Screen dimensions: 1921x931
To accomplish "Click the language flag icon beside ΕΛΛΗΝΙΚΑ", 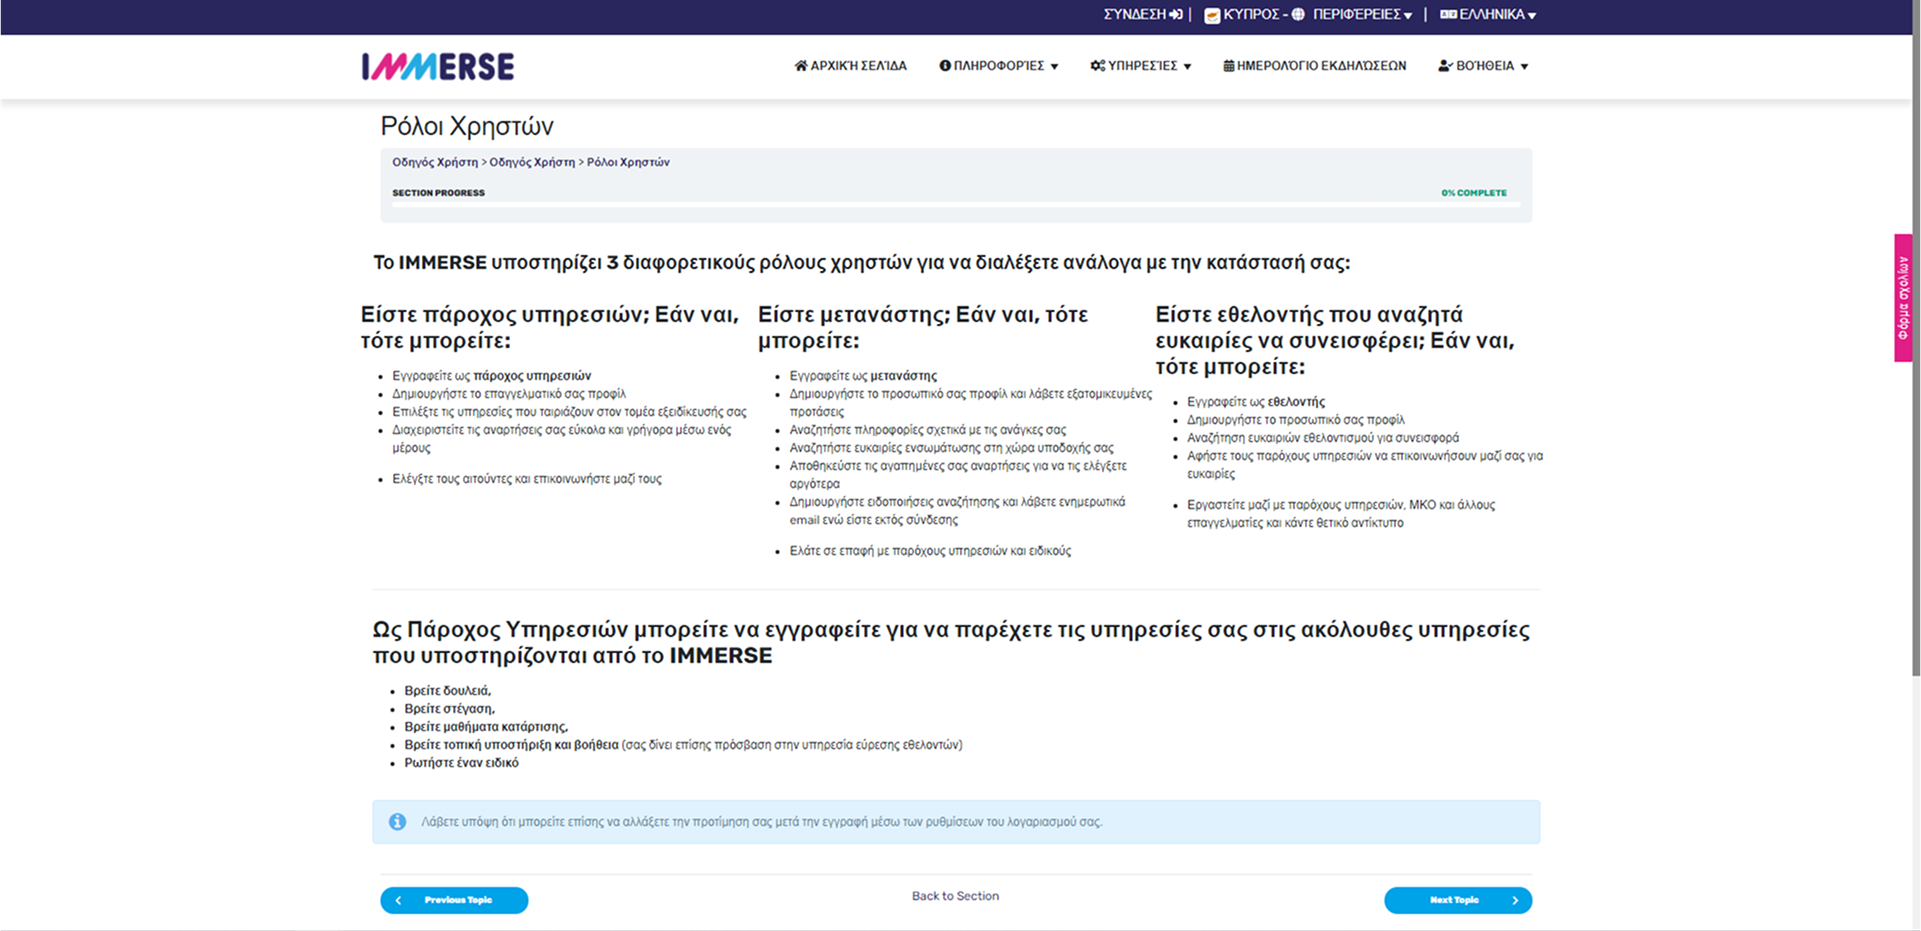I will 1448,14.
